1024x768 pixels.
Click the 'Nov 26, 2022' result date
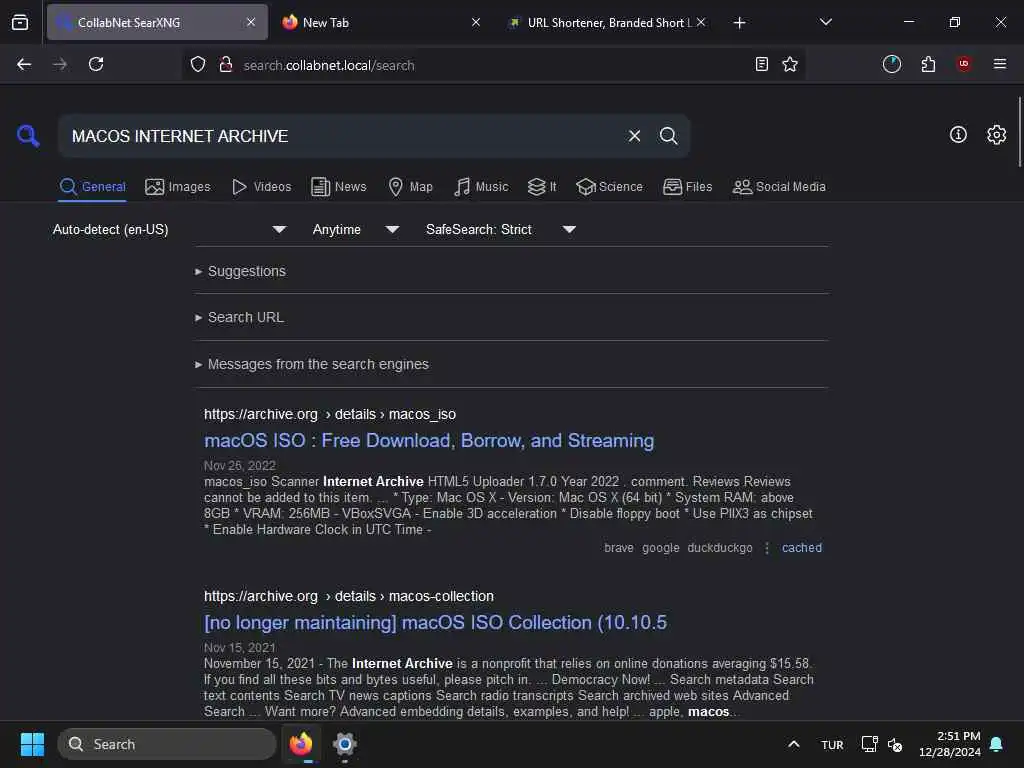[x=240, y=466]
